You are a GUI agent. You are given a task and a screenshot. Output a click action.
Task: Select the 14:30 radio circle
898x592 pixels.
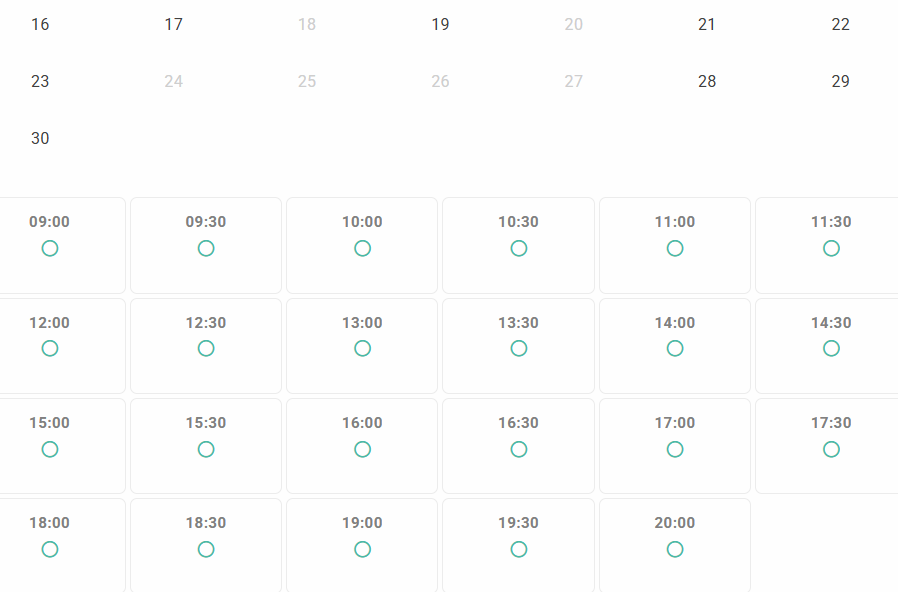coord(831,348)
